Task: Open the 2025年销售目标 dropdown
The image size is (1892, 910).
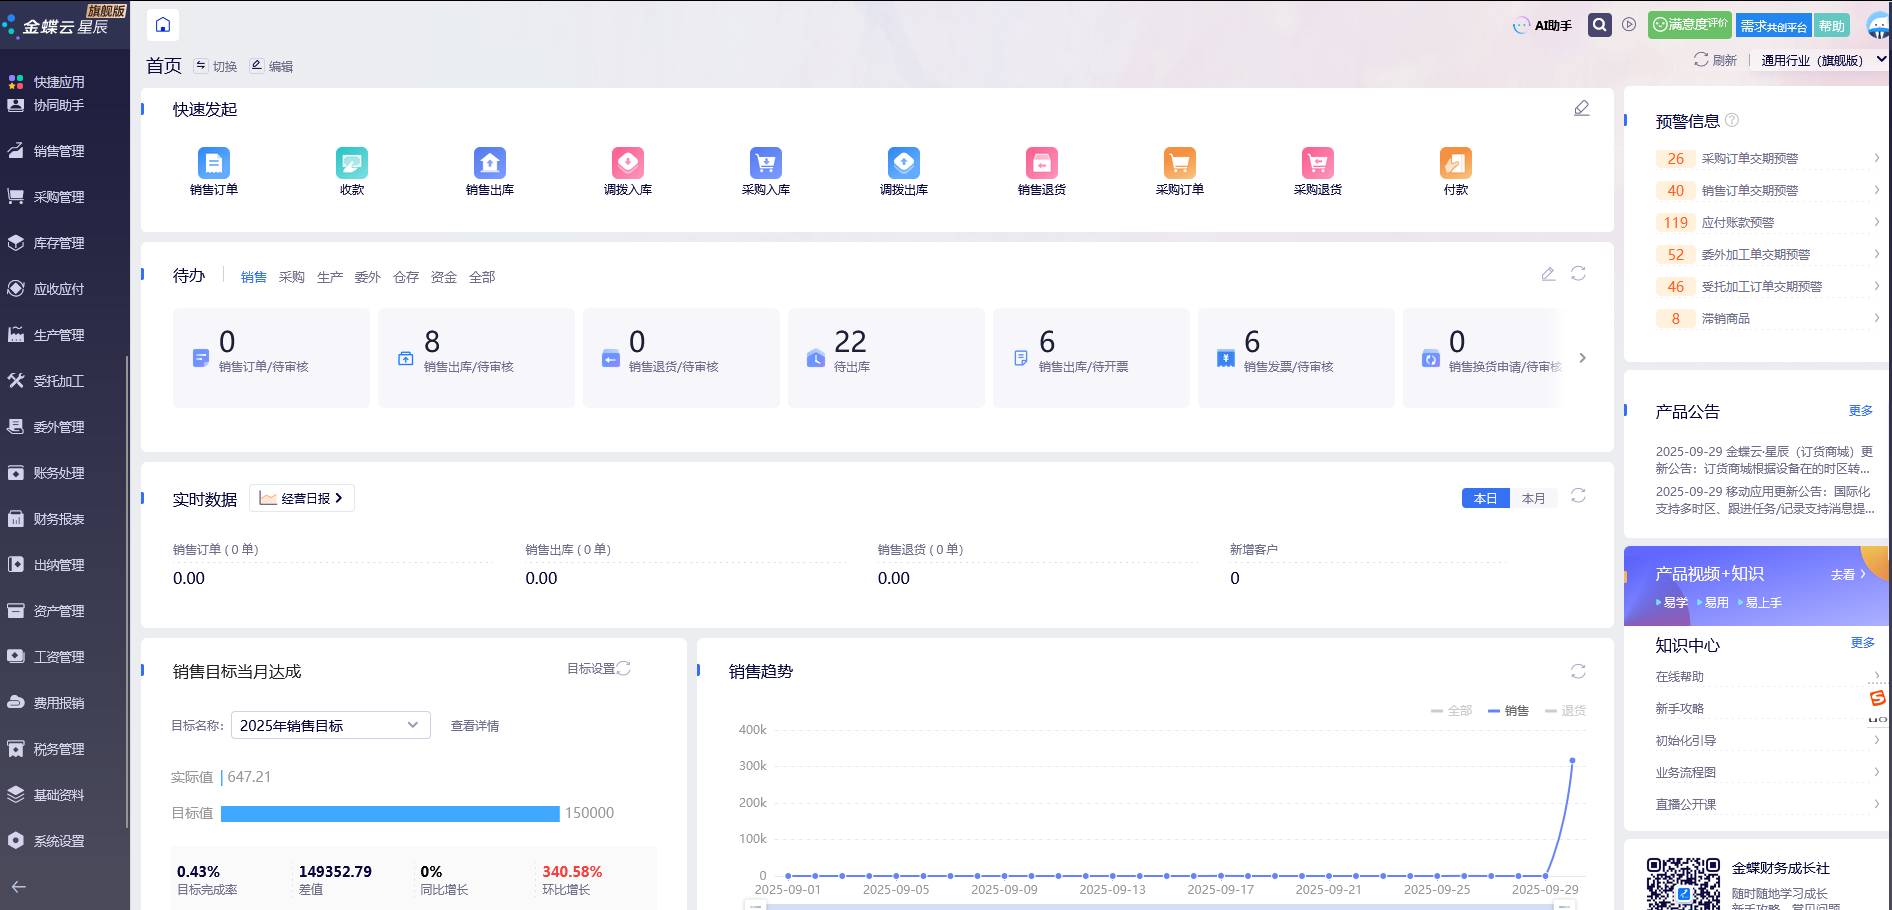Action: point(330,725)
